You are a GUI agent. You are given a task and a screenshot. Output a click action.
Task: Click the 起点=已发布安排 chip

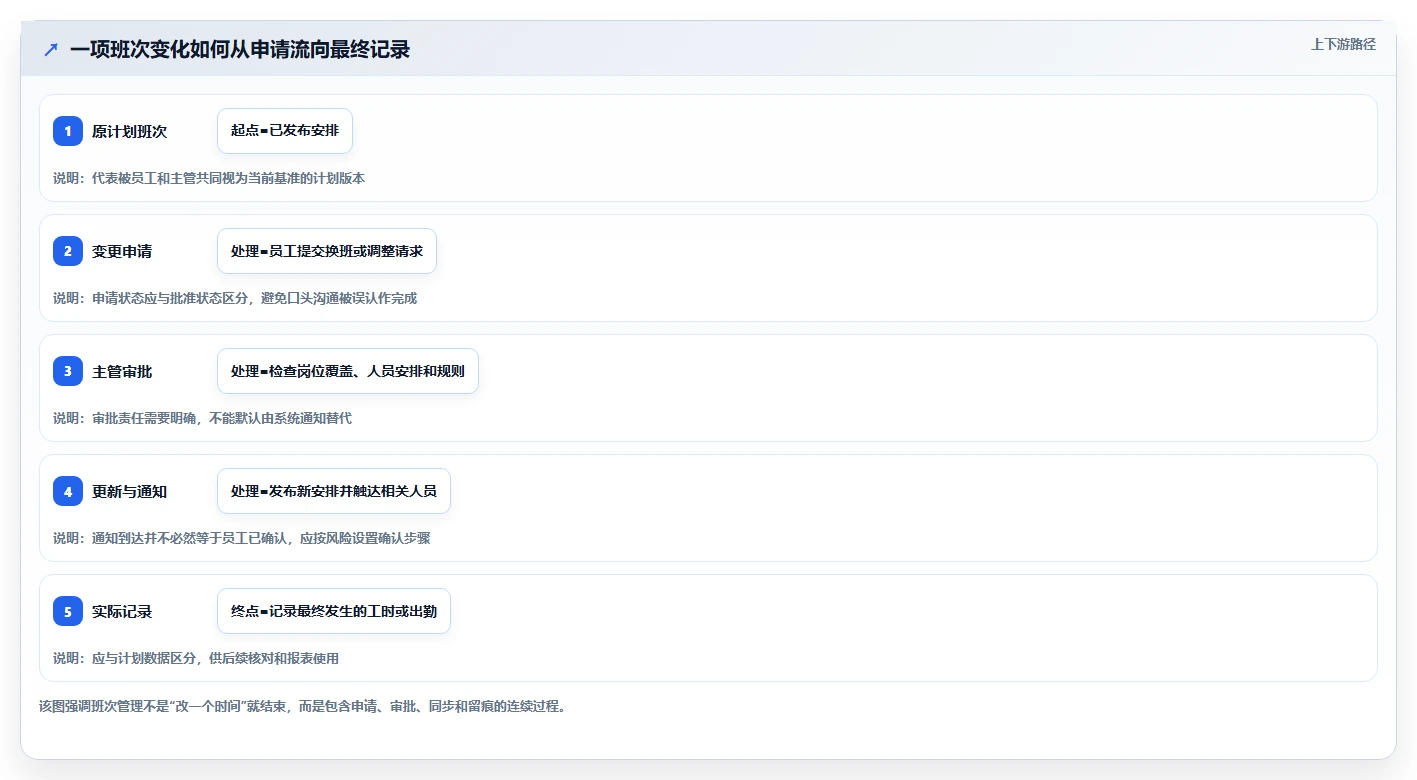[x=285, y=131]
